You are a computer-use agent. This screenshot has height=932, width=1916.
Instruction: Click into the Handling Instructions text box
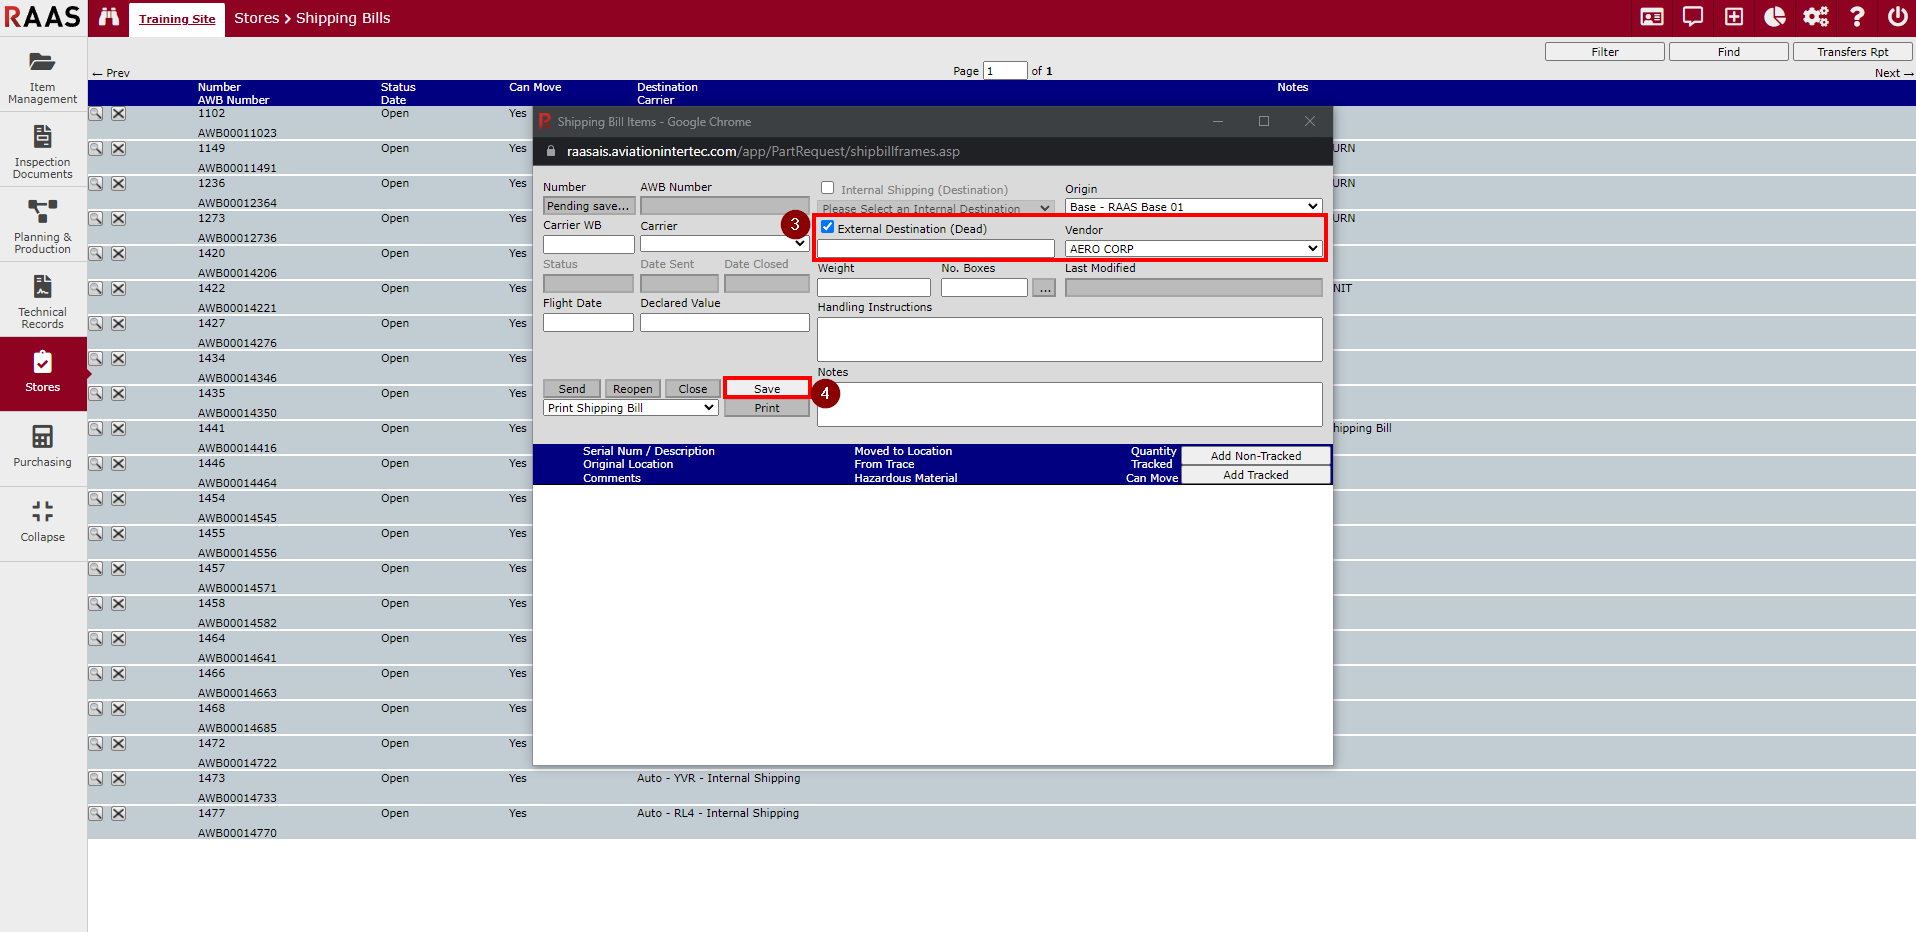tap(1069, 339)
